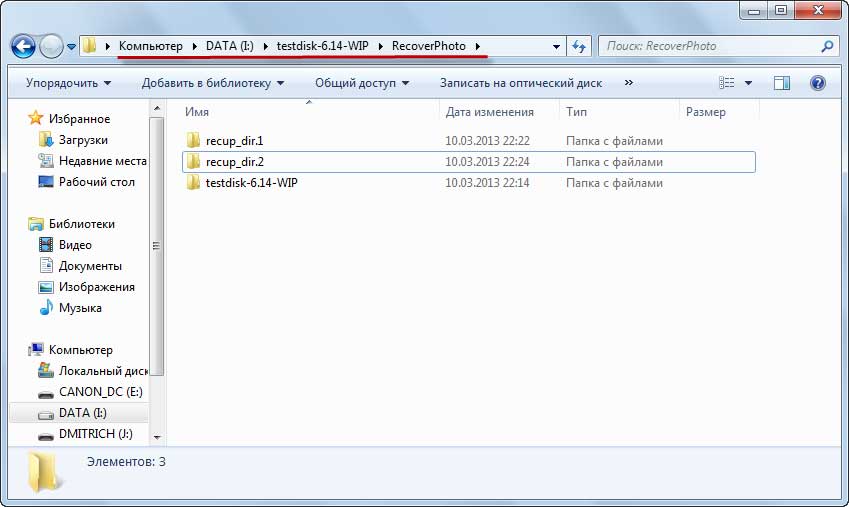Open the Музыка library

click(80, 308)
